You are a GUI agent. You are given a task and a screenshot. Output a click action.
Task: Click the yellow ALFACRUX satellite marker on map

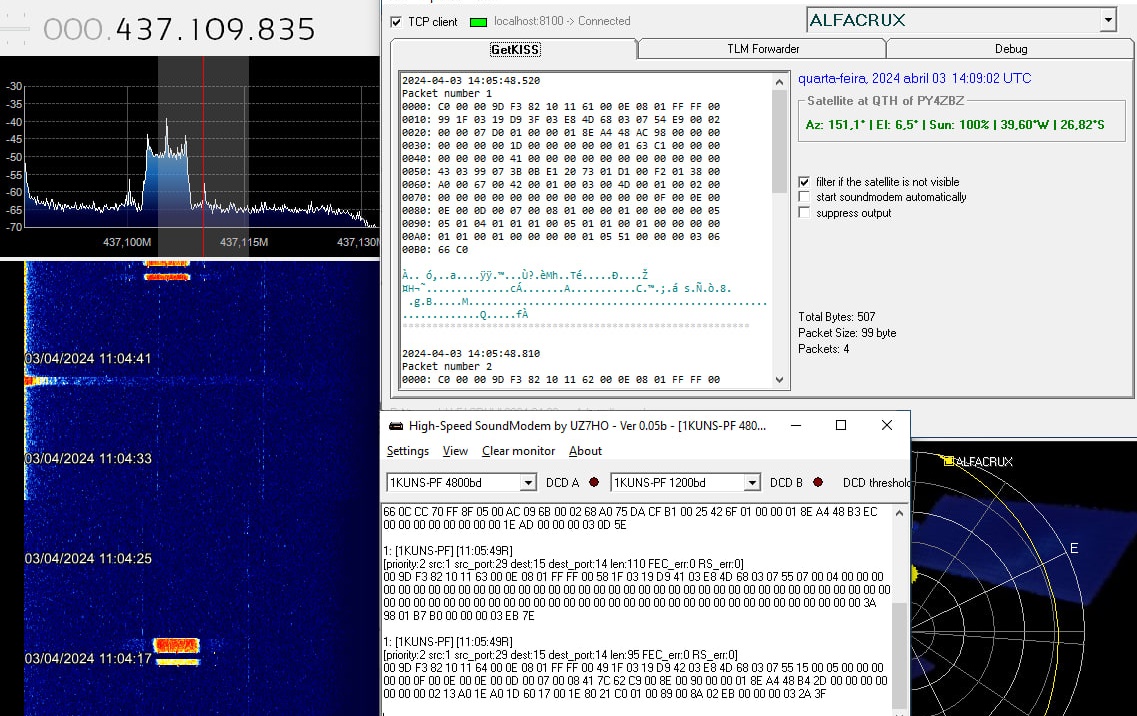pos(948,461)
